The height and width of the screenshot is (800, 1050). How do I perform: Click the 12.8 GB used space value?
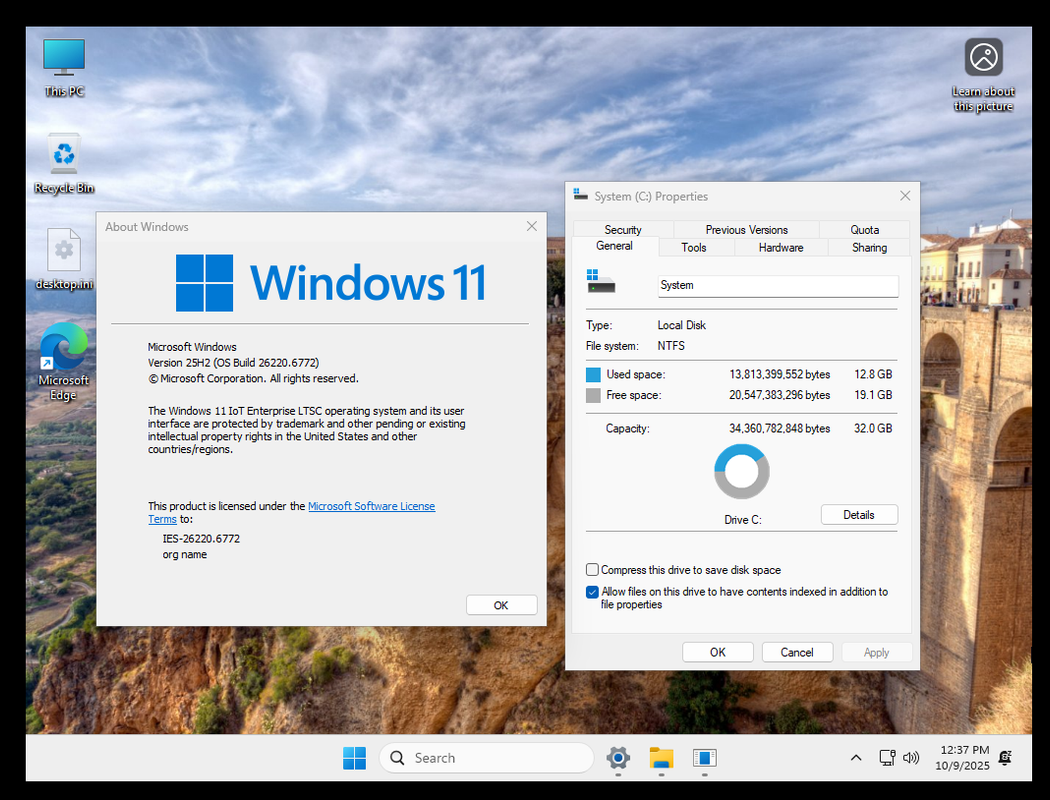click(873, 374)
